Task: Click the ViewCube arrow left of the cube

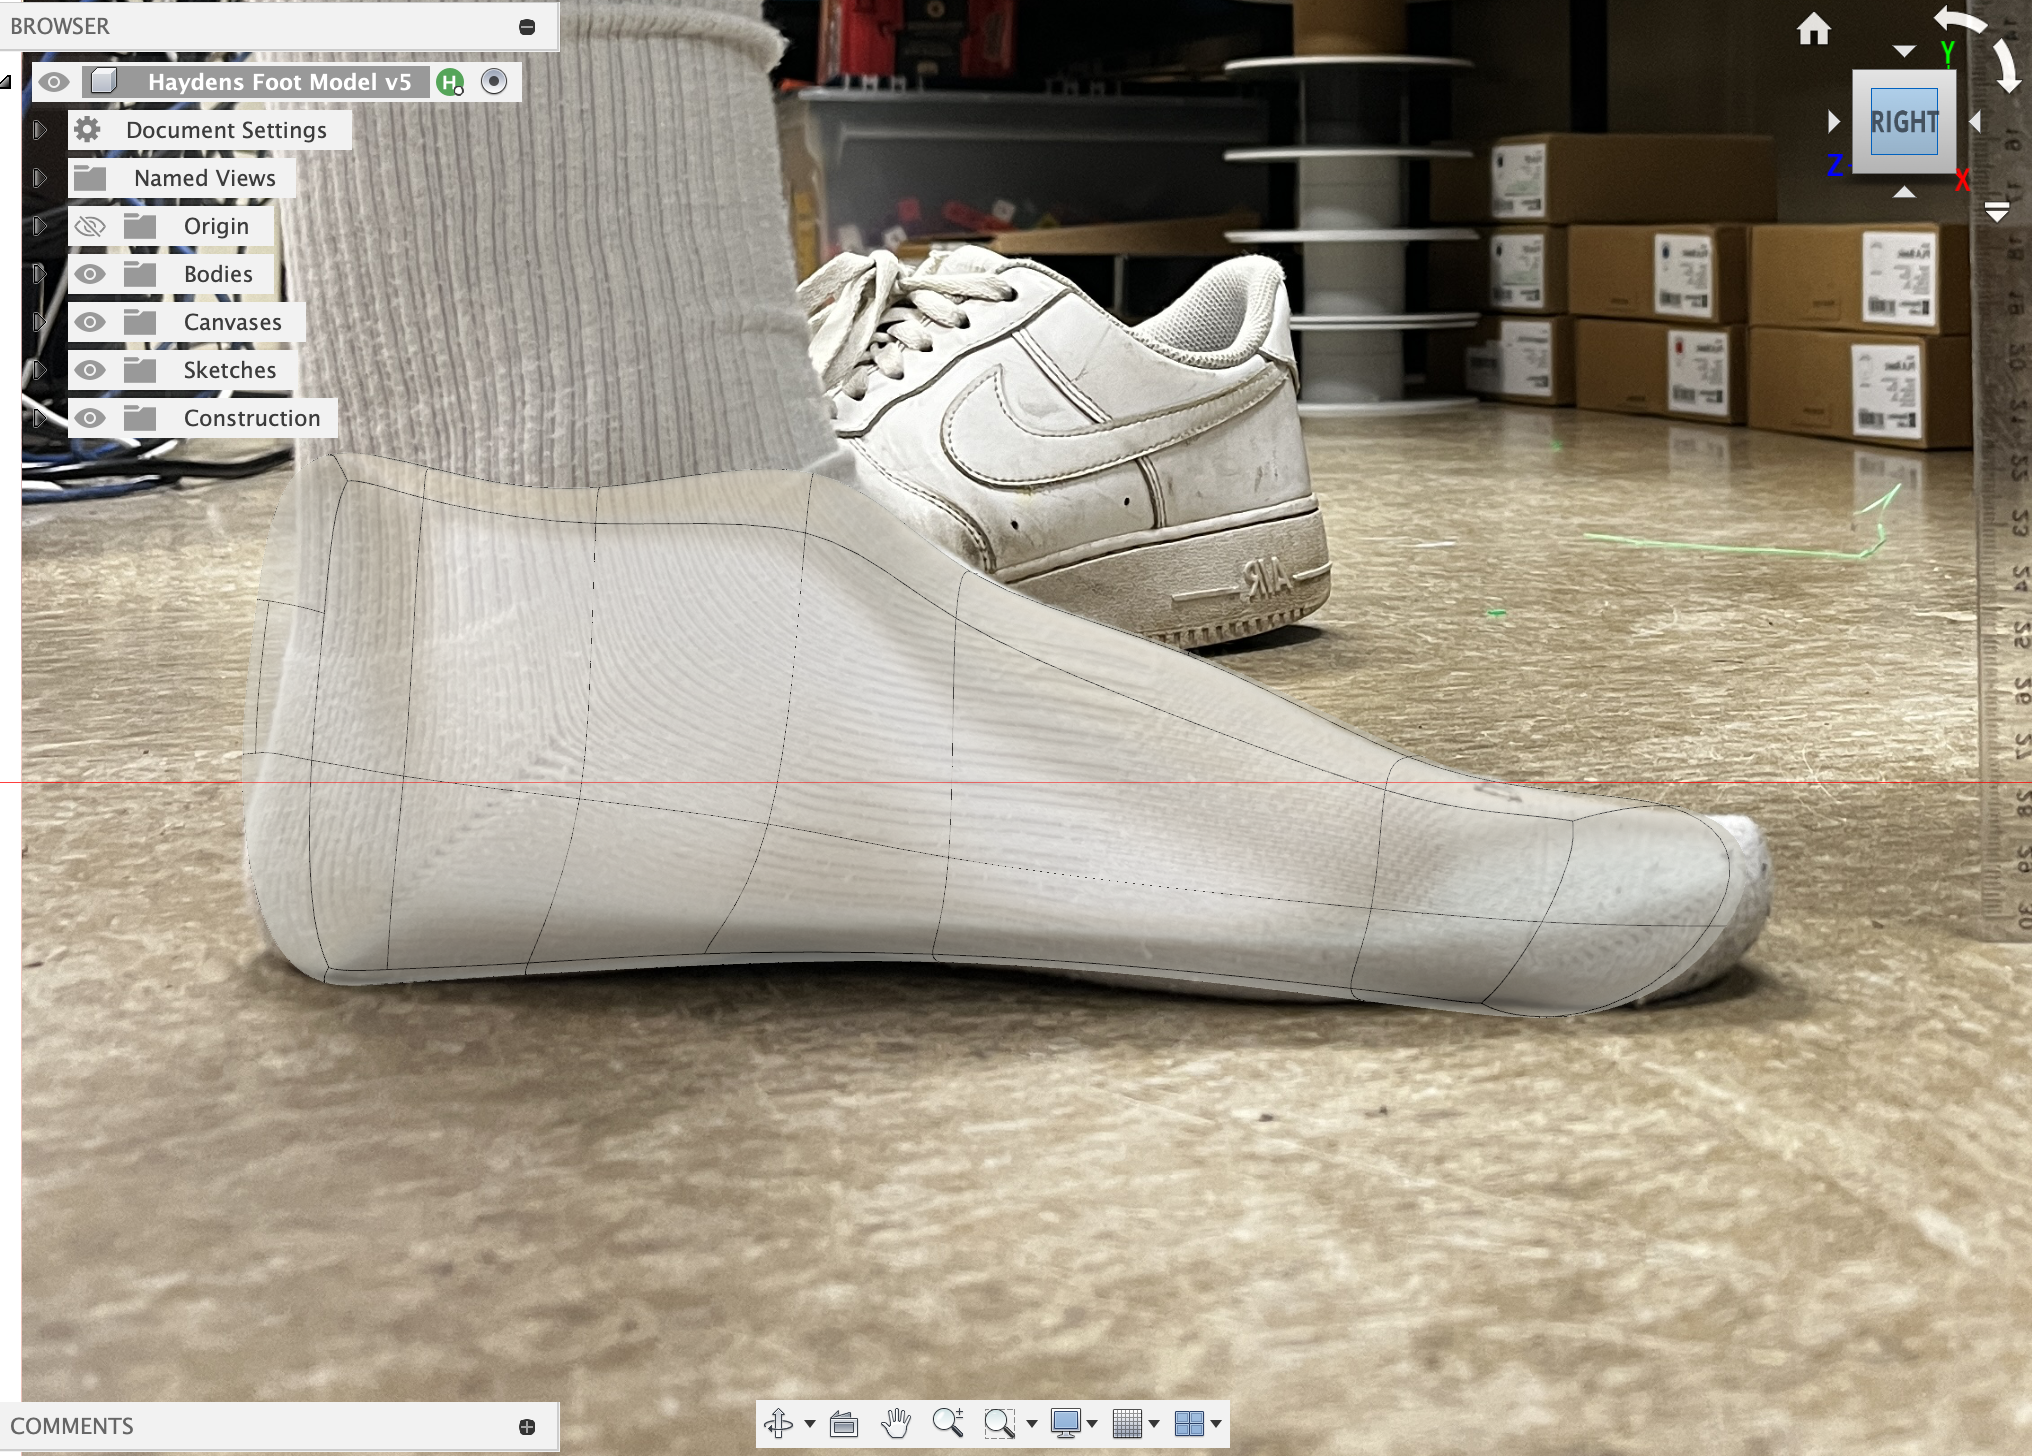Action: point(1833,122)
